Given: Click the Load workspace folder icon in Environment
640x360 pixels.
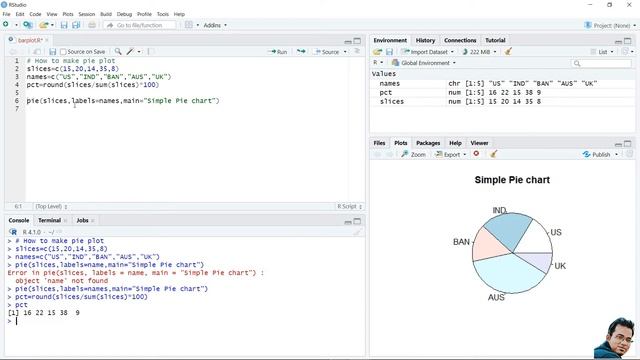Looking at the screenshot, I should point(378,52).
